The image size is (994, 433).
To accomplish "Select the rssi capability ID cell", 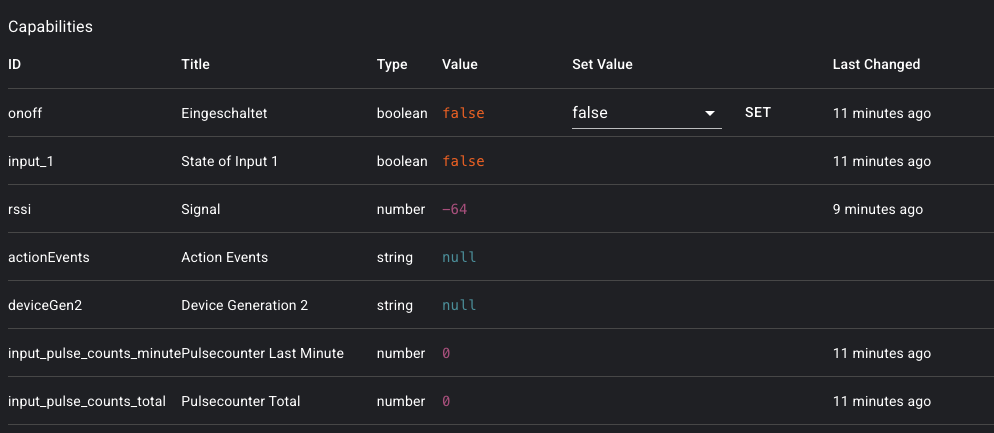I will click(19, 209).
